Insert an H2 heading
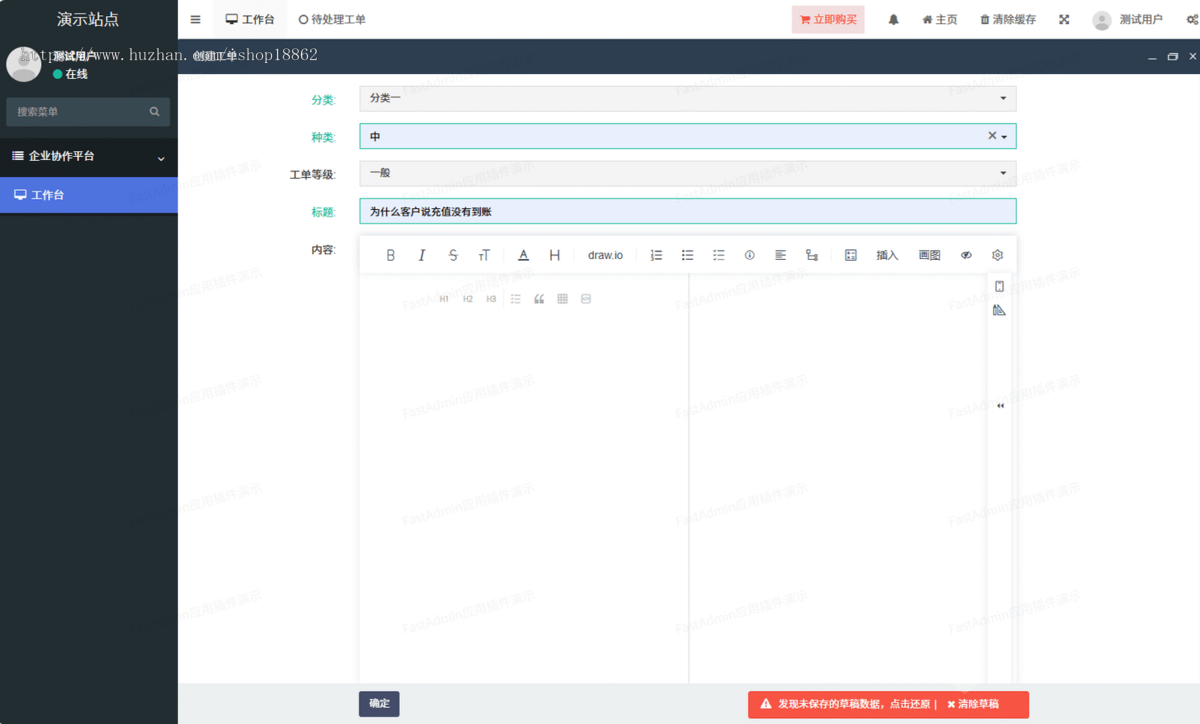This screenshot has height=724, width=1200. (x=467, y=299)
